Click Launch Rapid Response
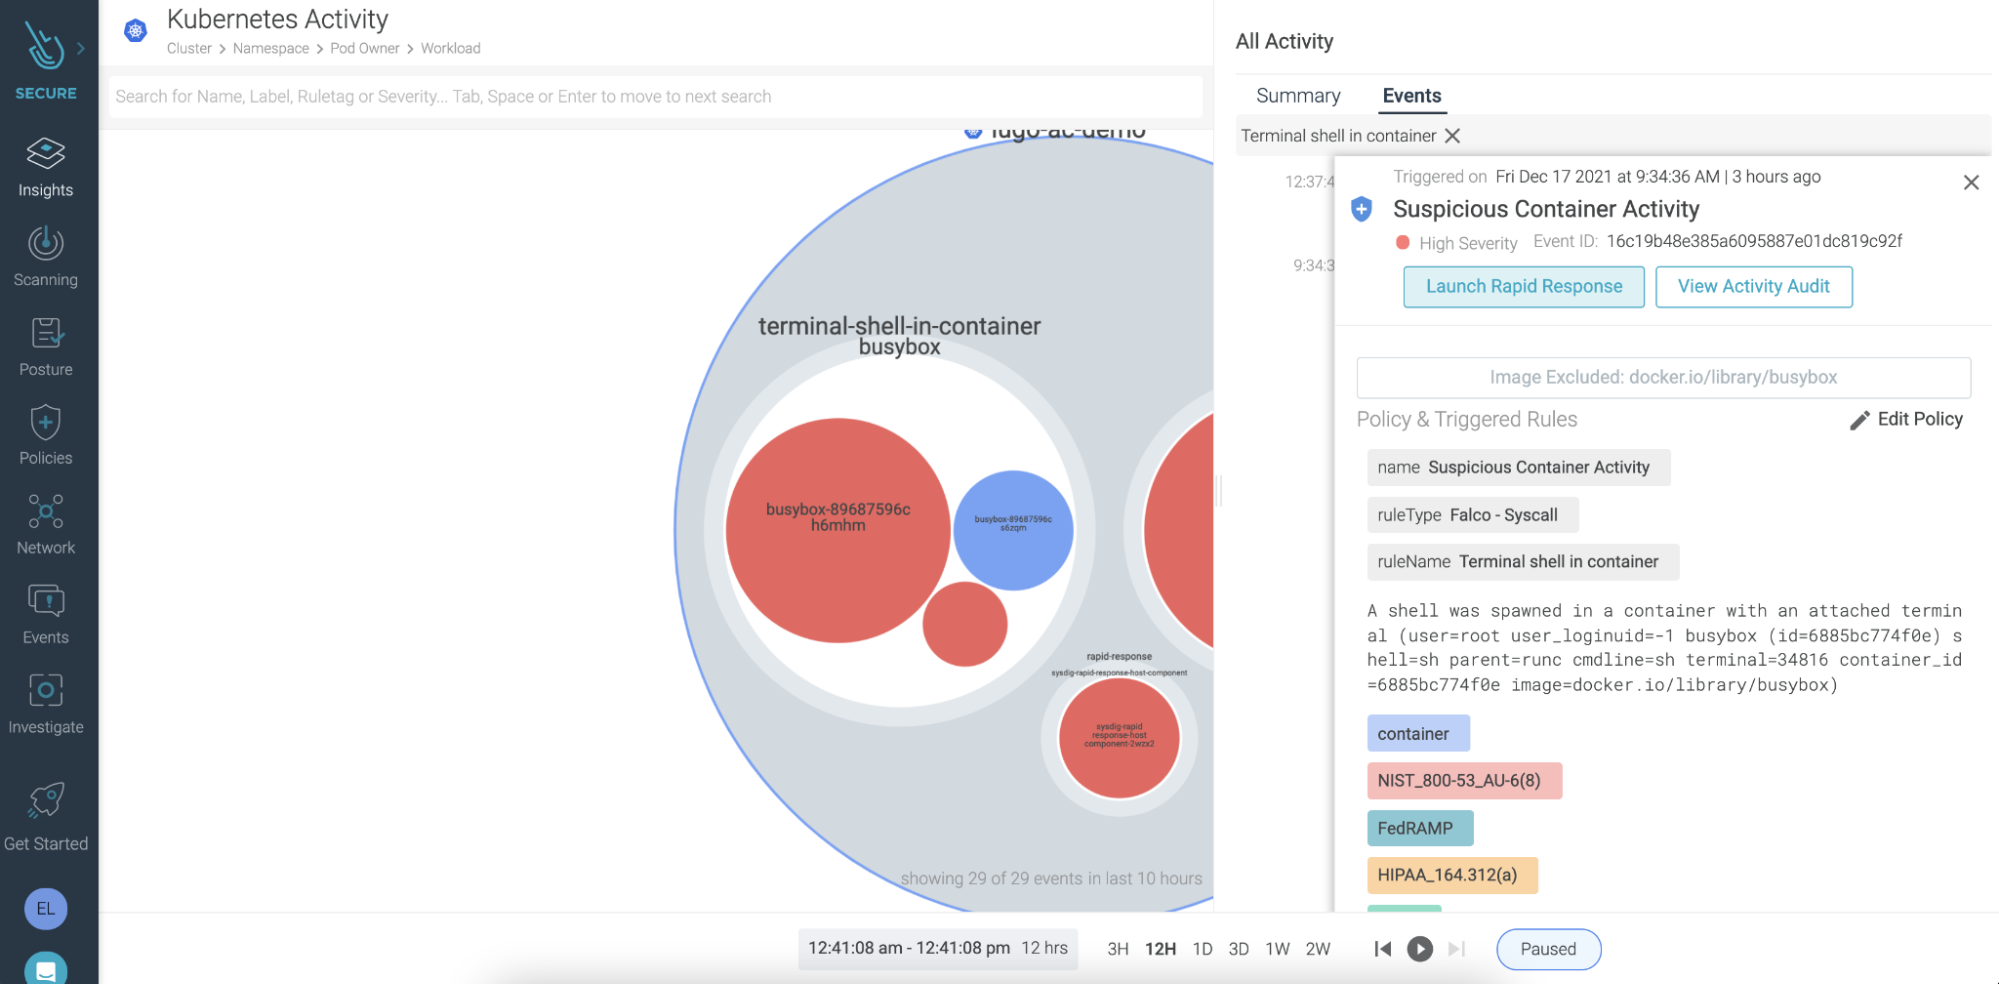1999x984 pixels. (1523, 286)
